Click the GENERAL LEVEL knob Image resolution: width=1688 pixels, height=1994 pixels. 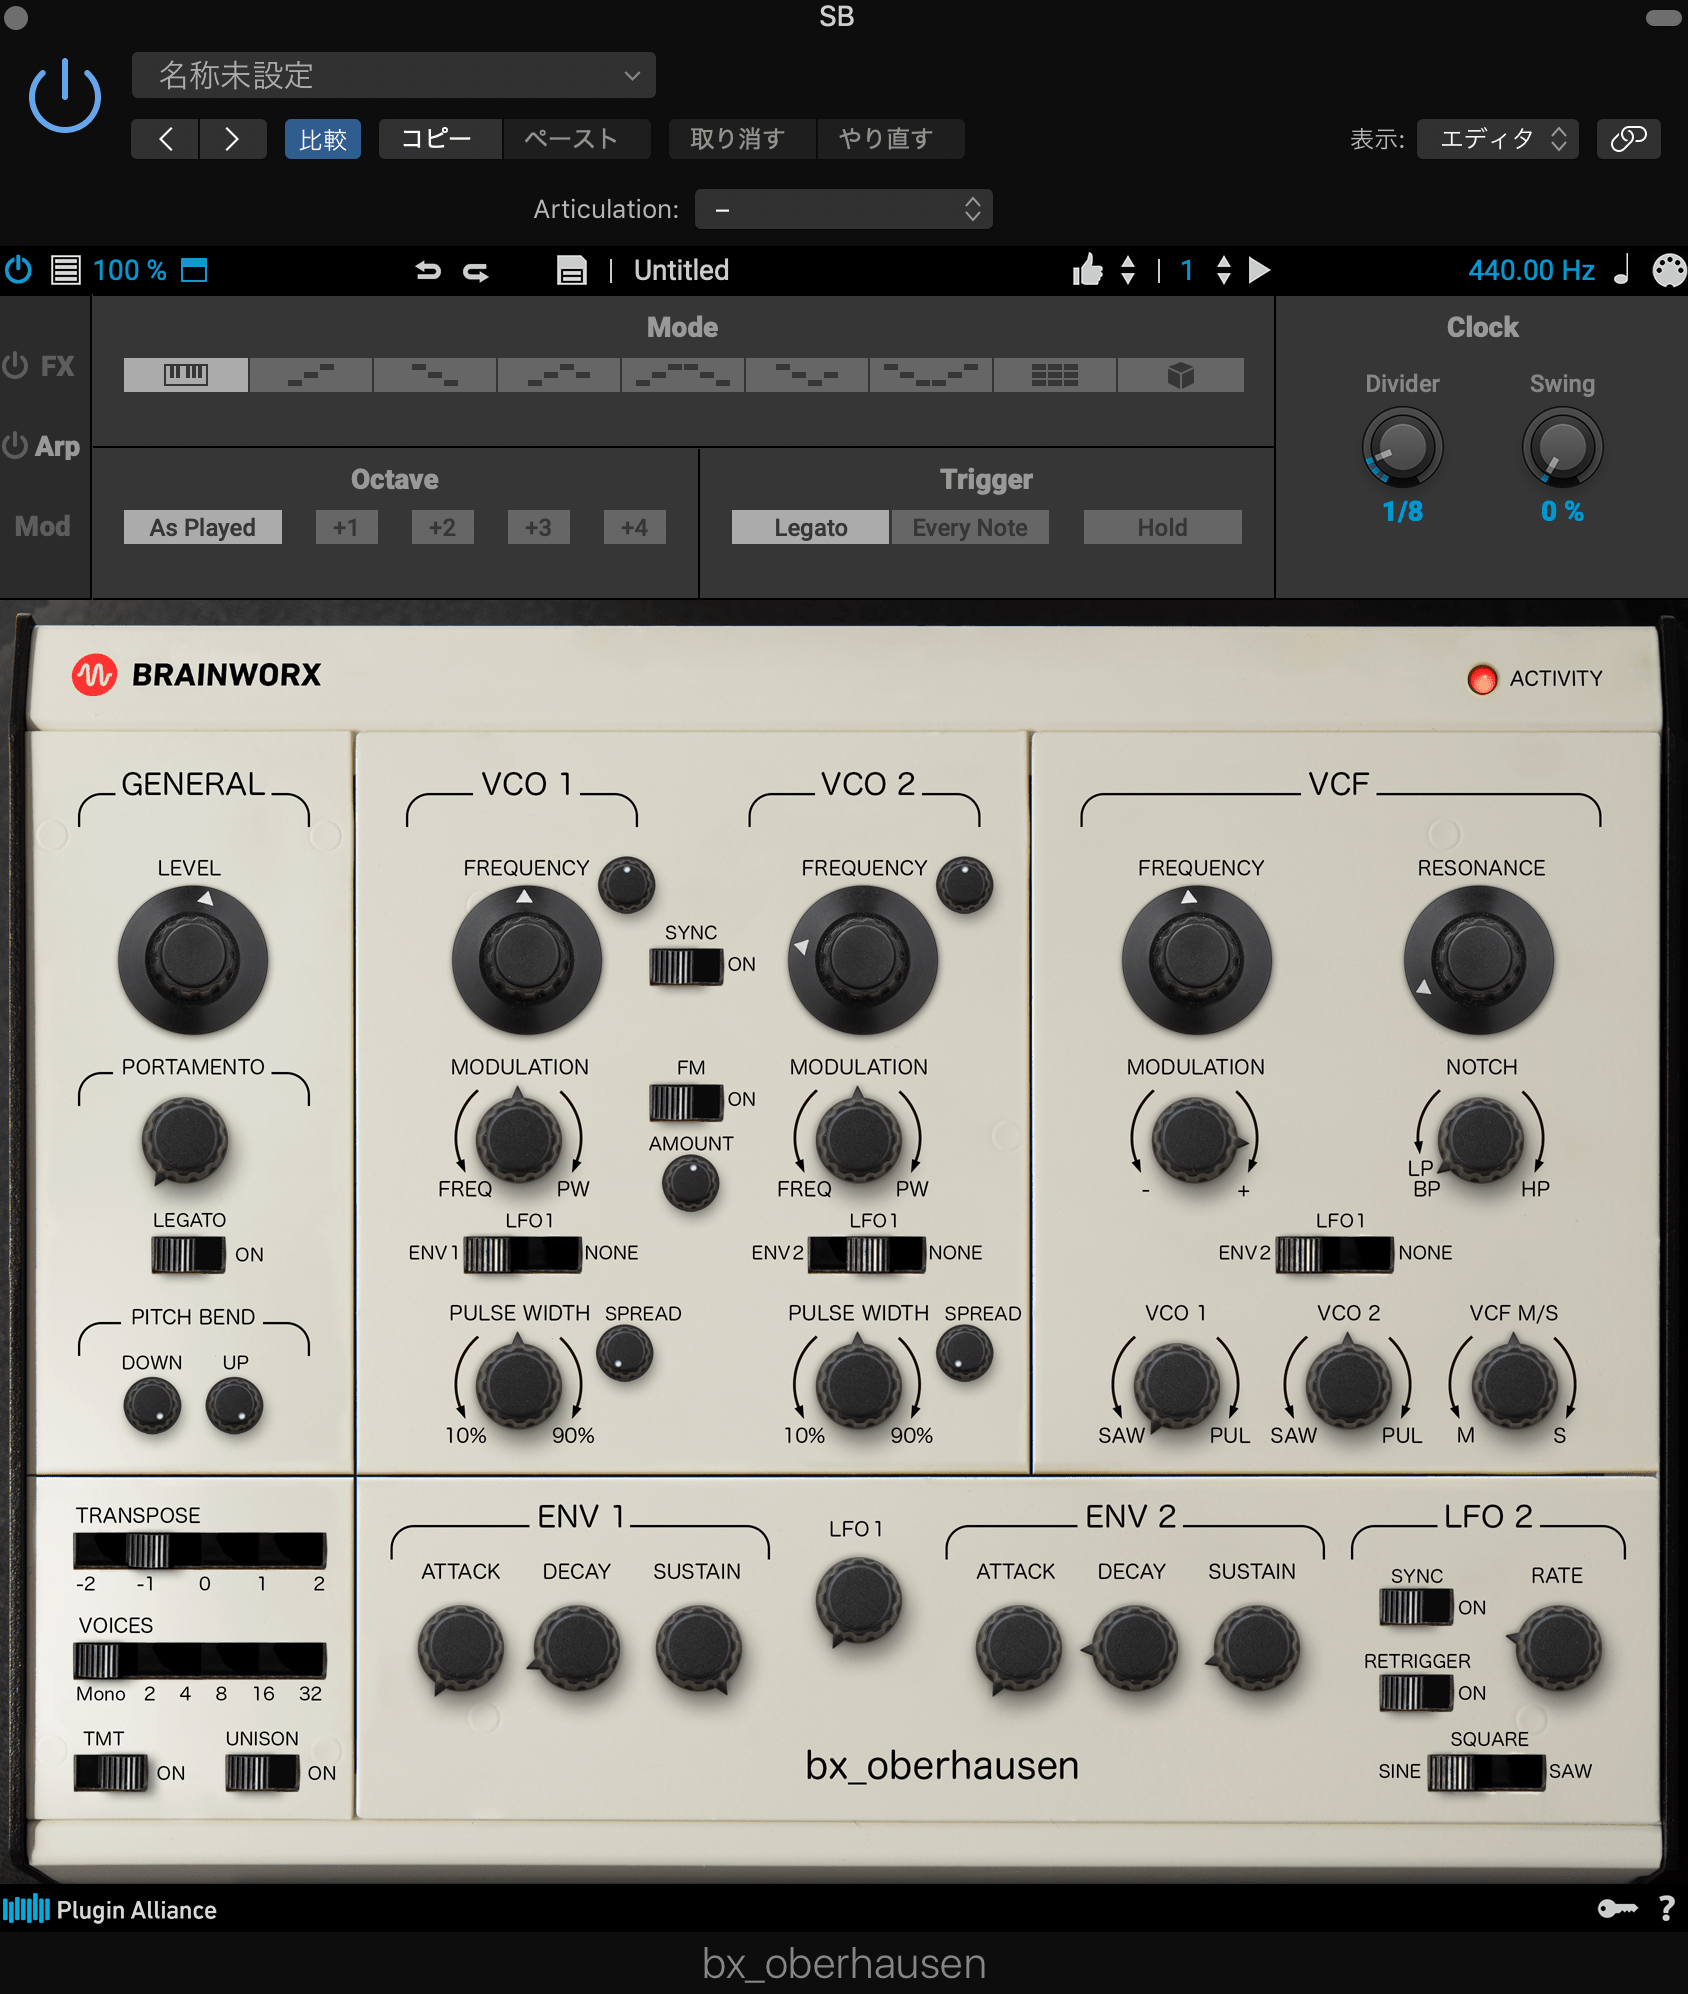pyautogui.click(x=193, y=960)
